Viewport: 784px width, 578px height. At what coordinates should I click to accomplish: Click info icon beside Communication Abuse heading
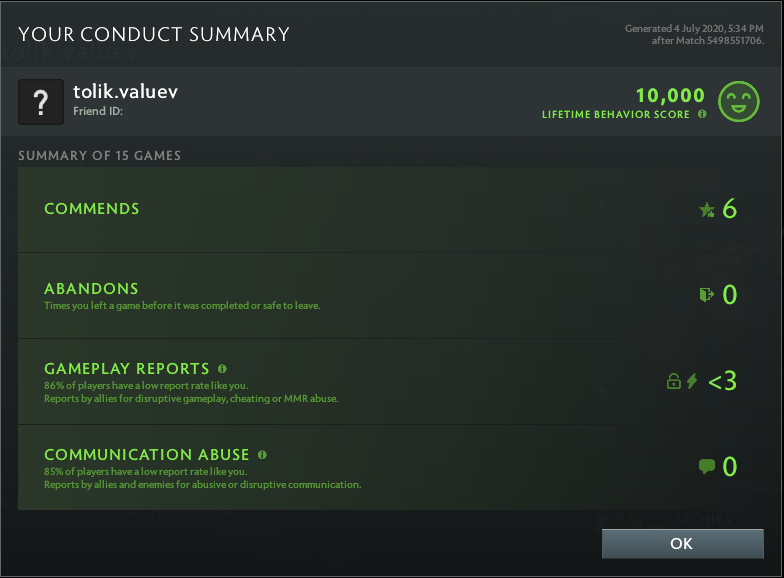[262, 454]
